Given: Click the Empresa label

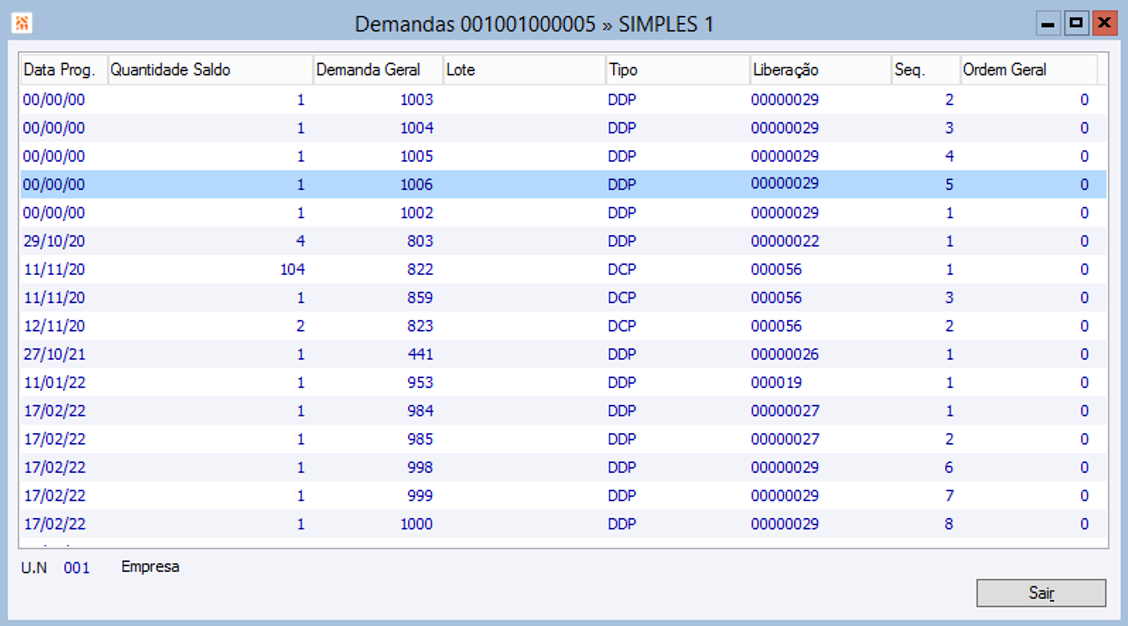Looking at the screenshot, I should coord(150,567).
